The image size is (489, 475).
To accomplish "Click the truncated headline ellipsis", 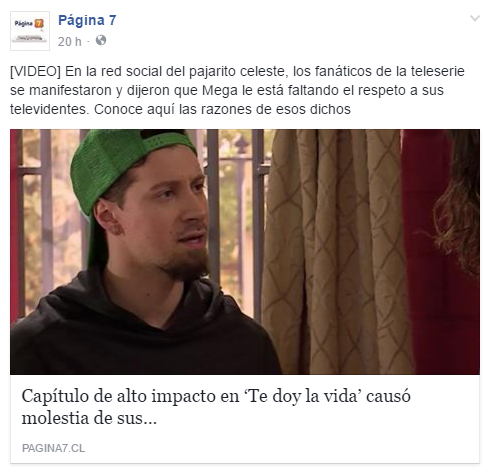I will click(x=149, y=419).
